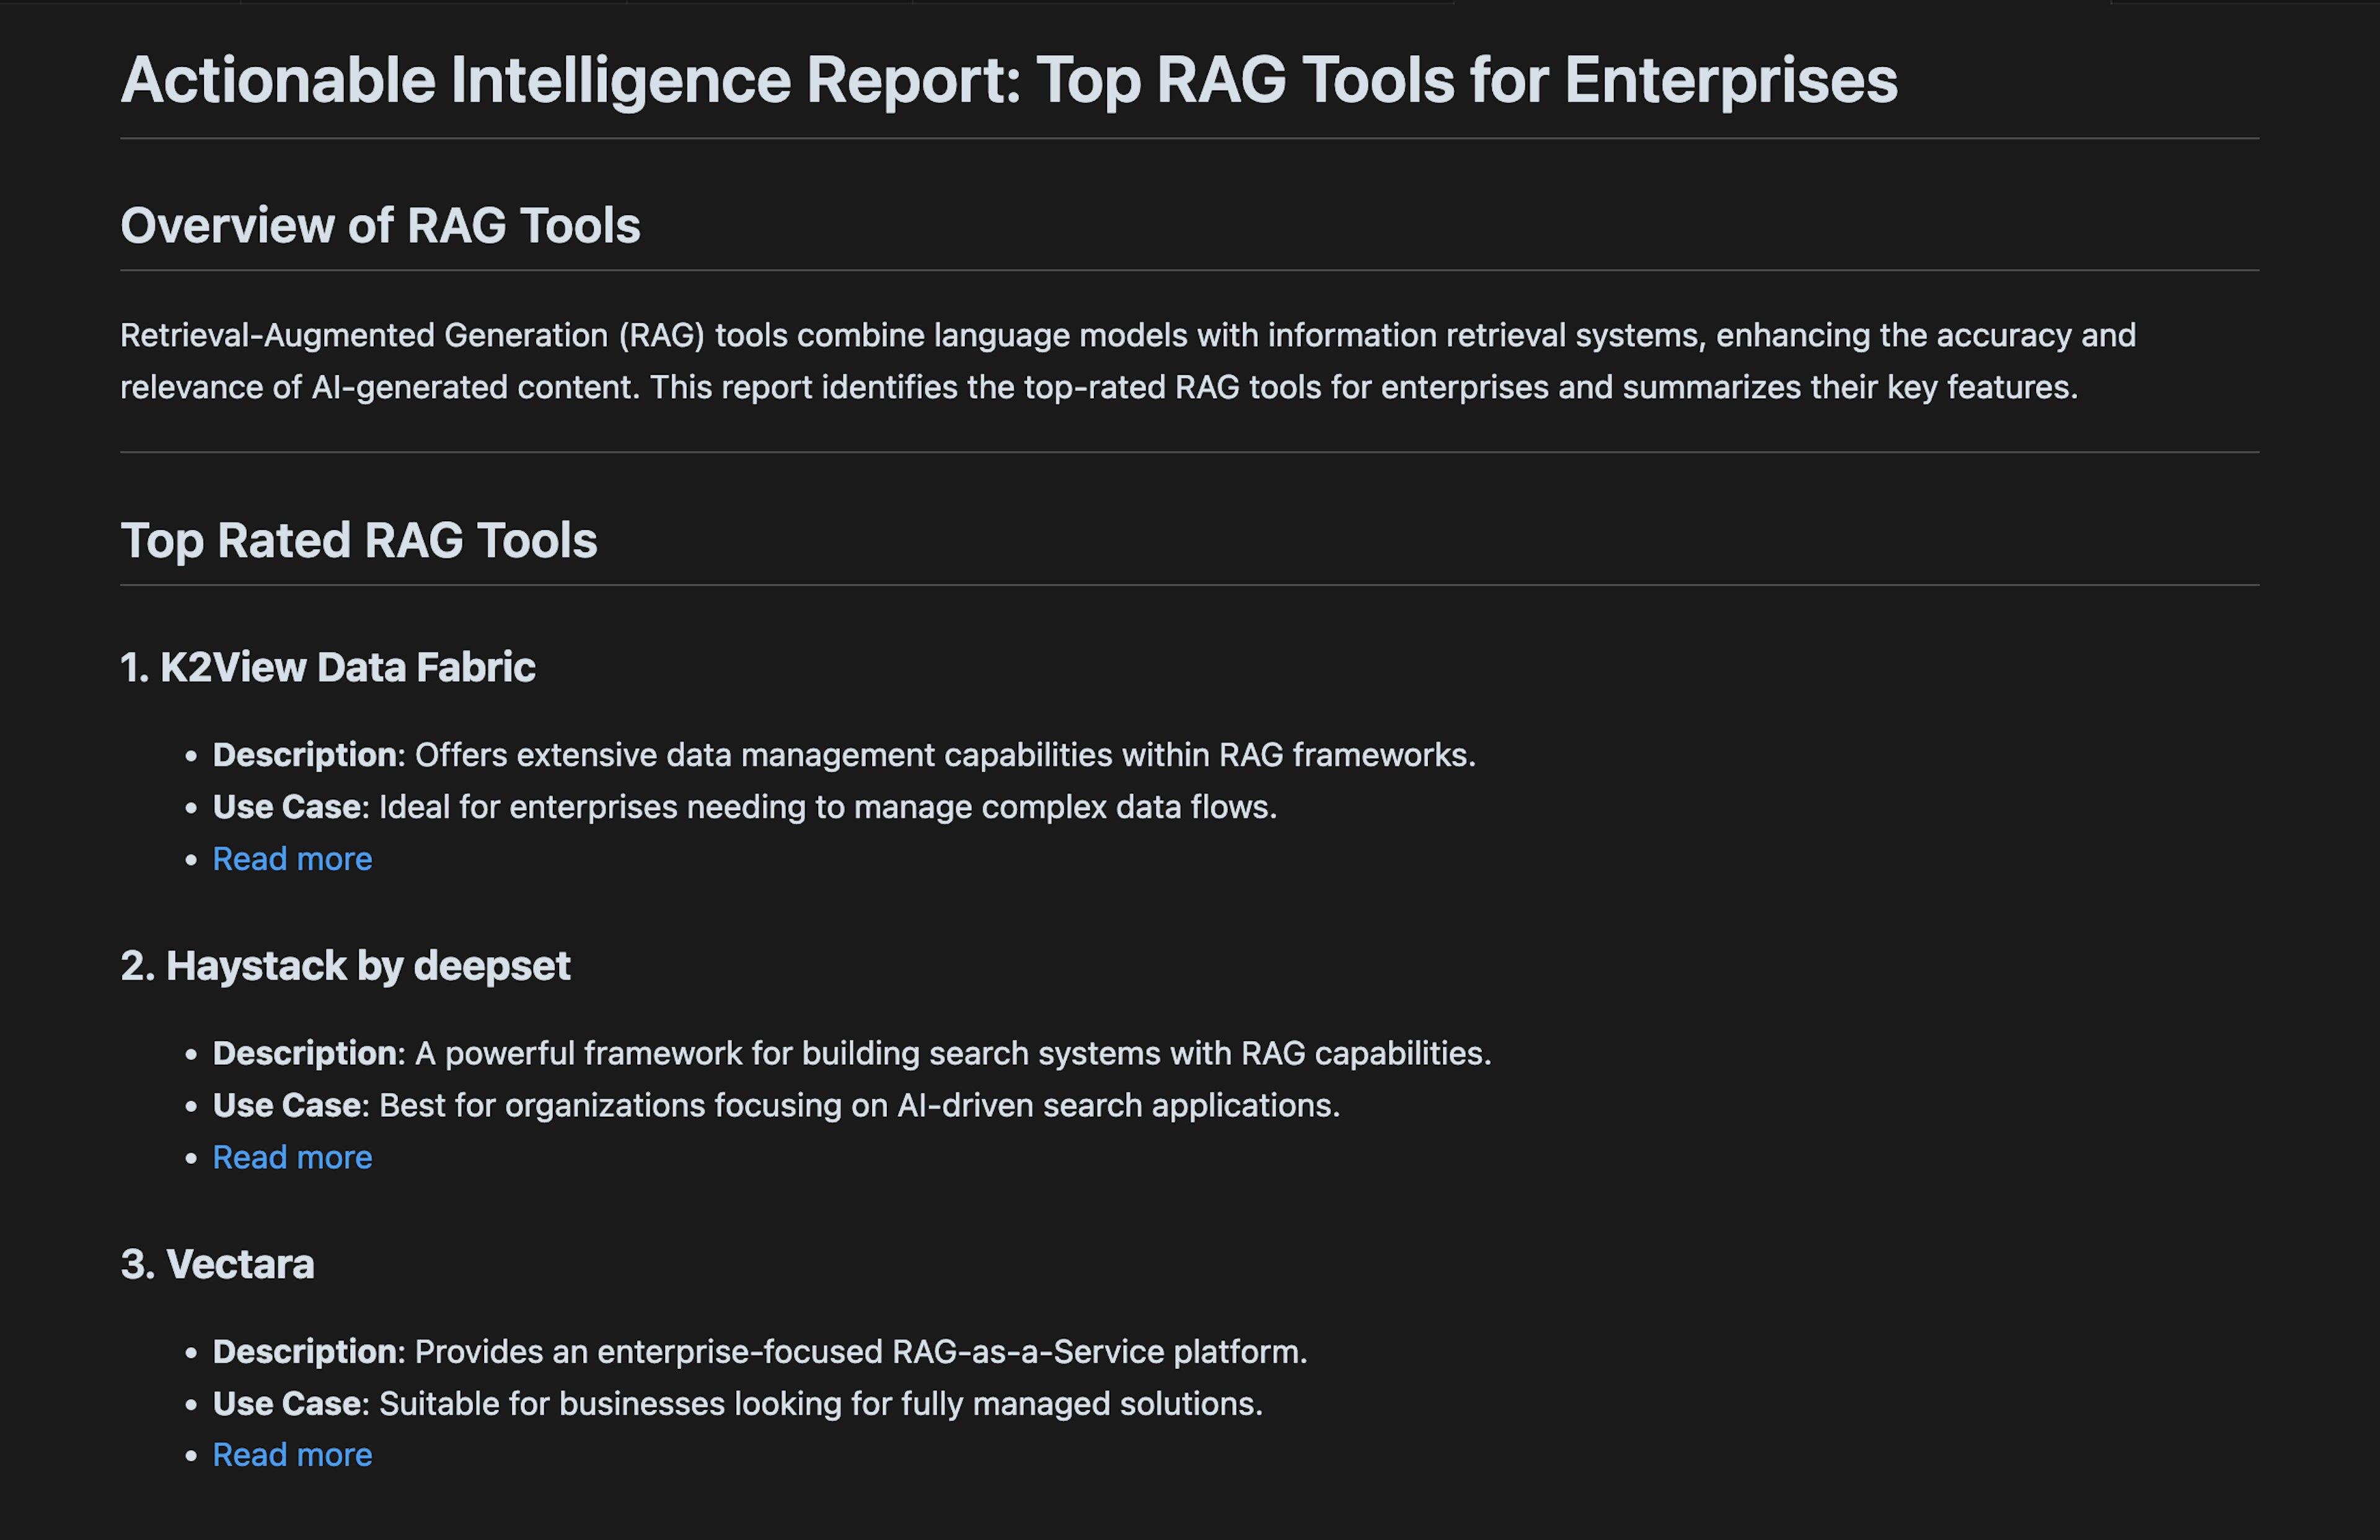Click the line 'Provides an enterprise-focused RAG-as-a-Service platform'

(x=760, y=1352)
